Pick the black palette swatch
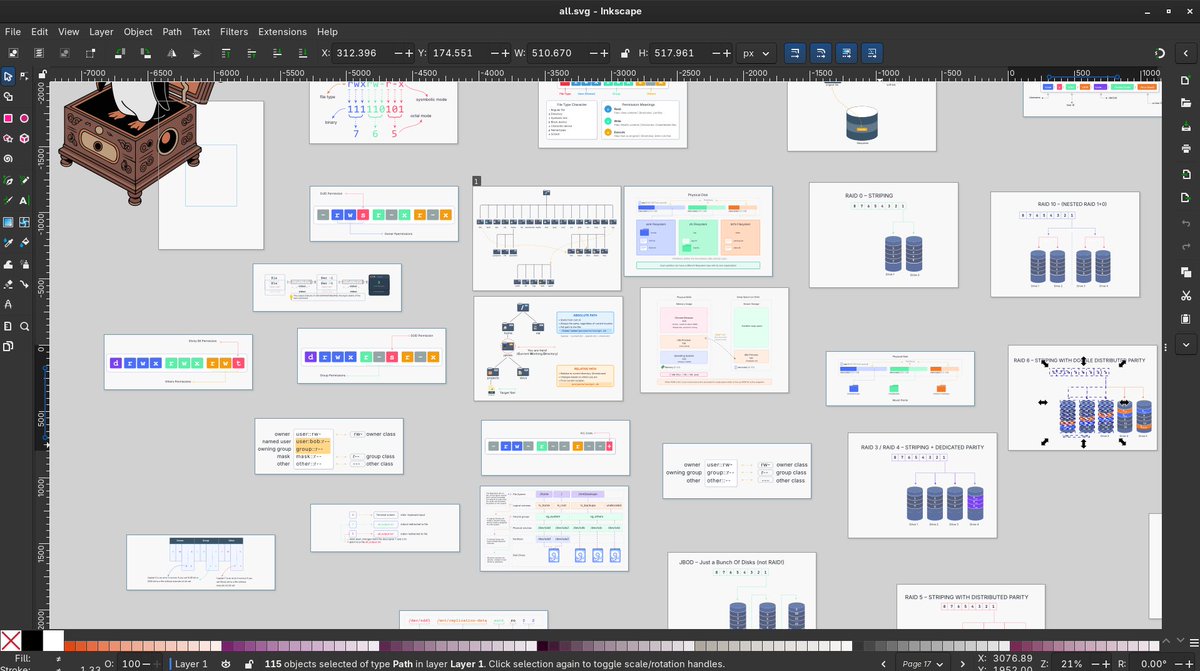Viewport: 1200px width, 671px height. [x=32, y=639]
